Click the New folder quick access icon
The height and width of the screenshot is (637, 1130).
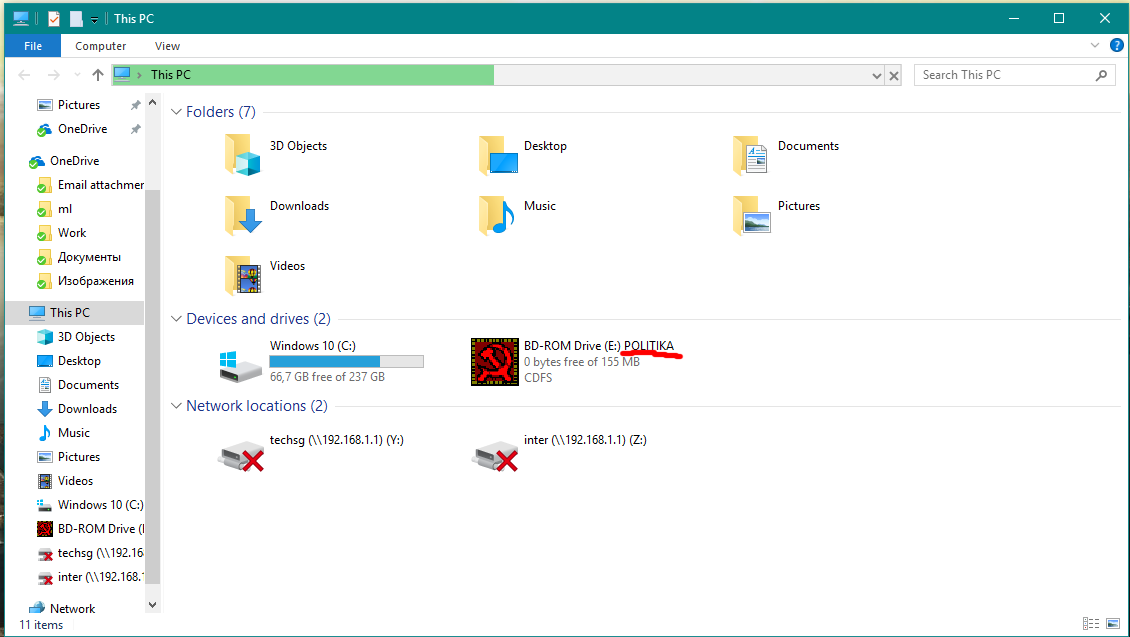coord(76,19)
